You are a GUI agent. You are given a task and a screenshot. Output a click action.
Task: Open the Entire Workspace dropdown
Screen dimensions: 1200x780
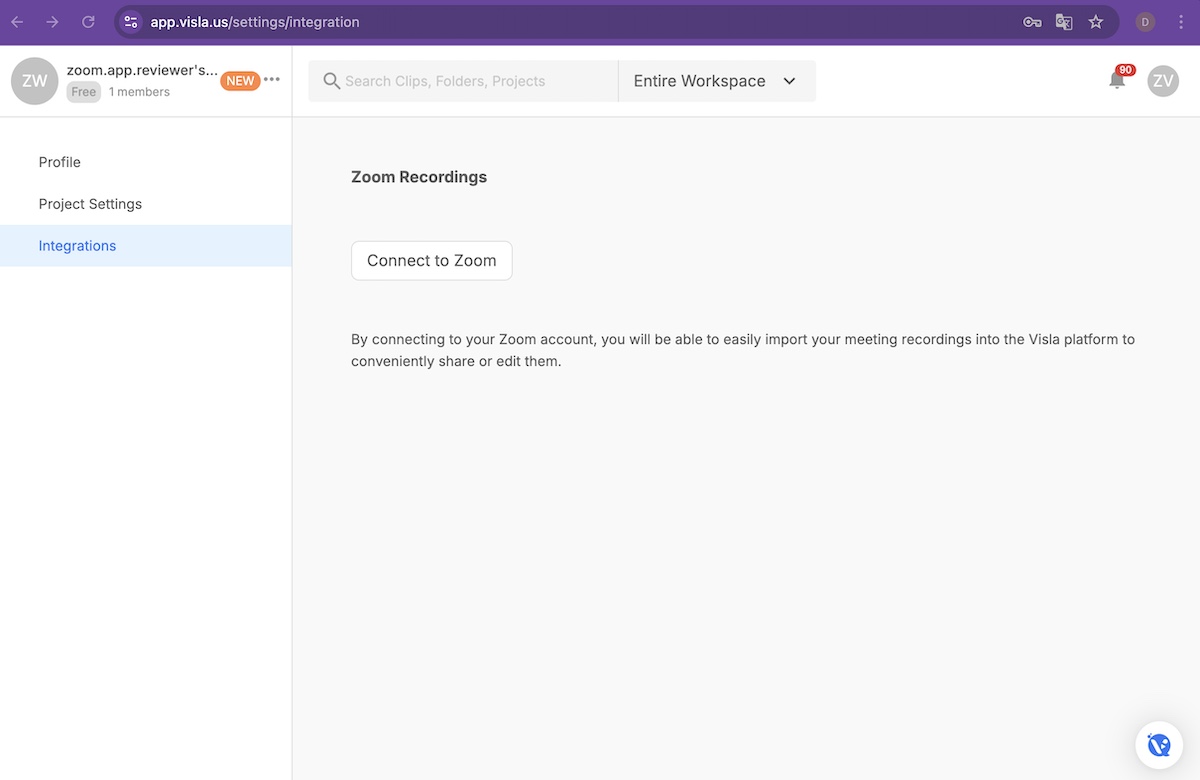tap(717, 81)
